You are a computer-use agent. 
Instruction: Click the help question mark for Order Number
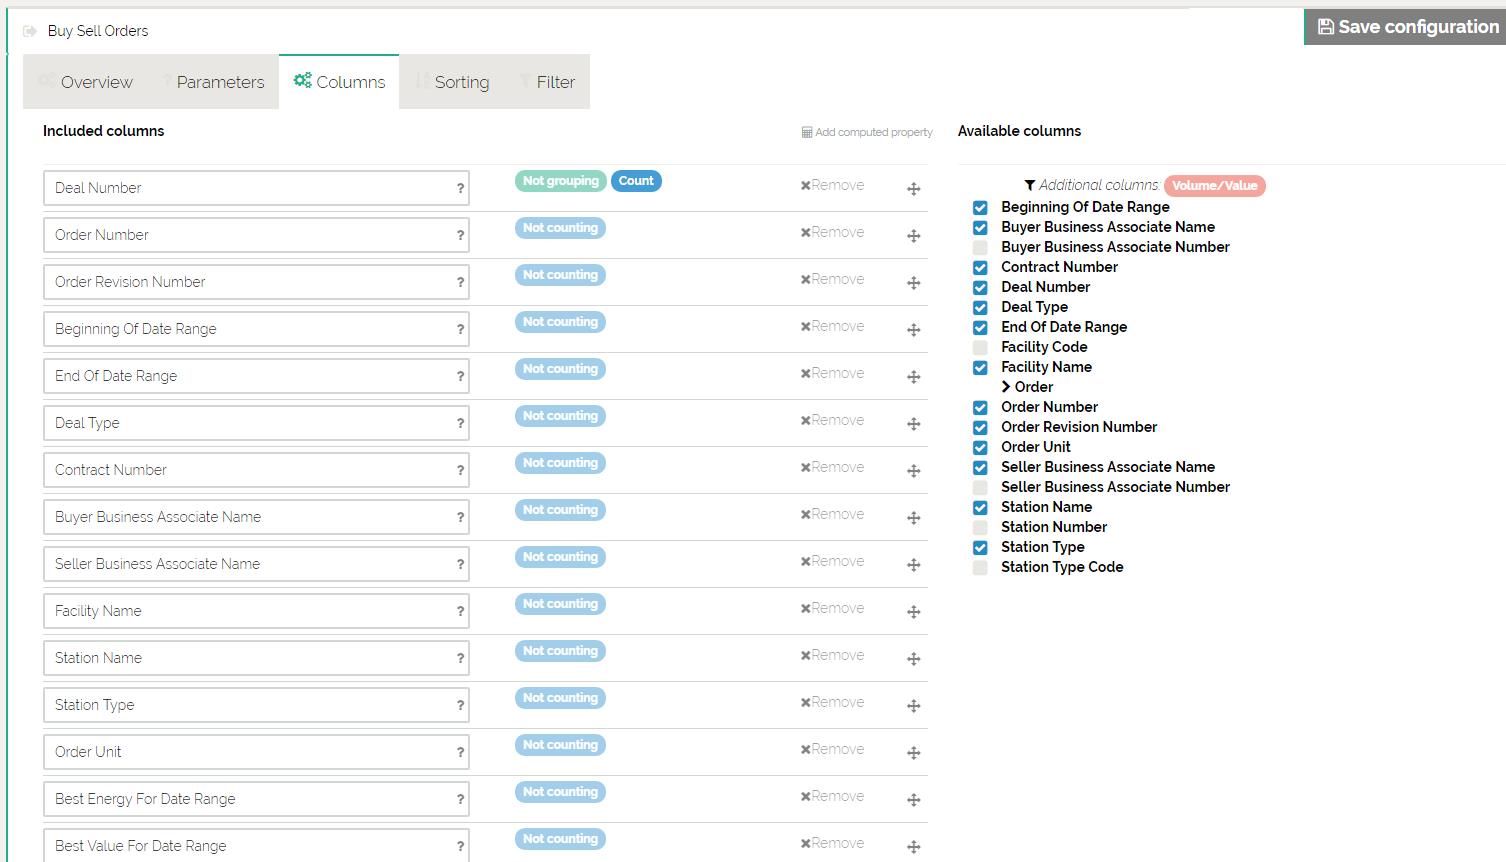pos(460,236)
